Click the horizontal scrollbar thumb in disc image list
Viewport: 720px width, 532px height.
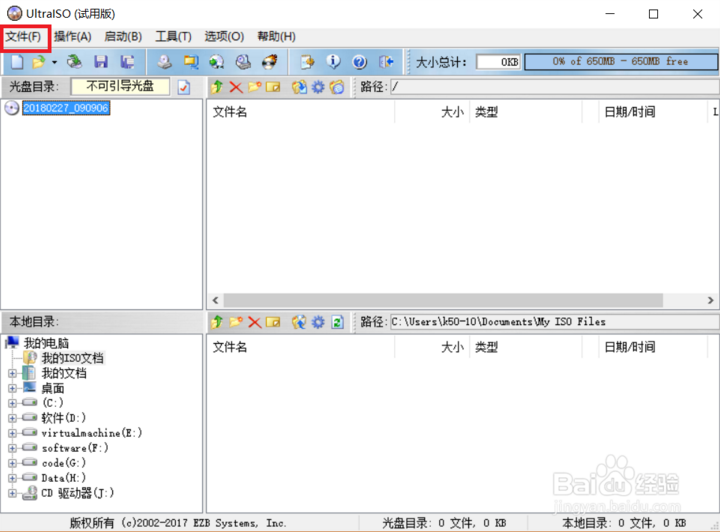443,300
